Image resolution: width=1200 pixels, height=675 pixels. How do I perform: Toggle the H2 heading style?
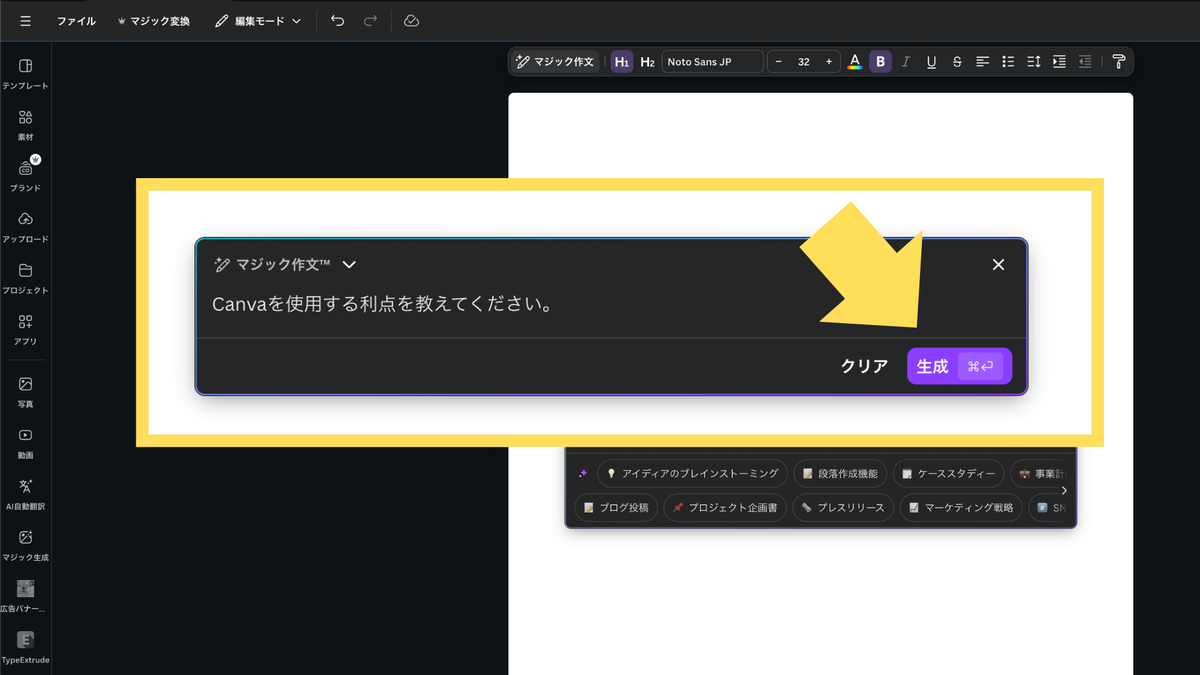click(x=647, y=62)
